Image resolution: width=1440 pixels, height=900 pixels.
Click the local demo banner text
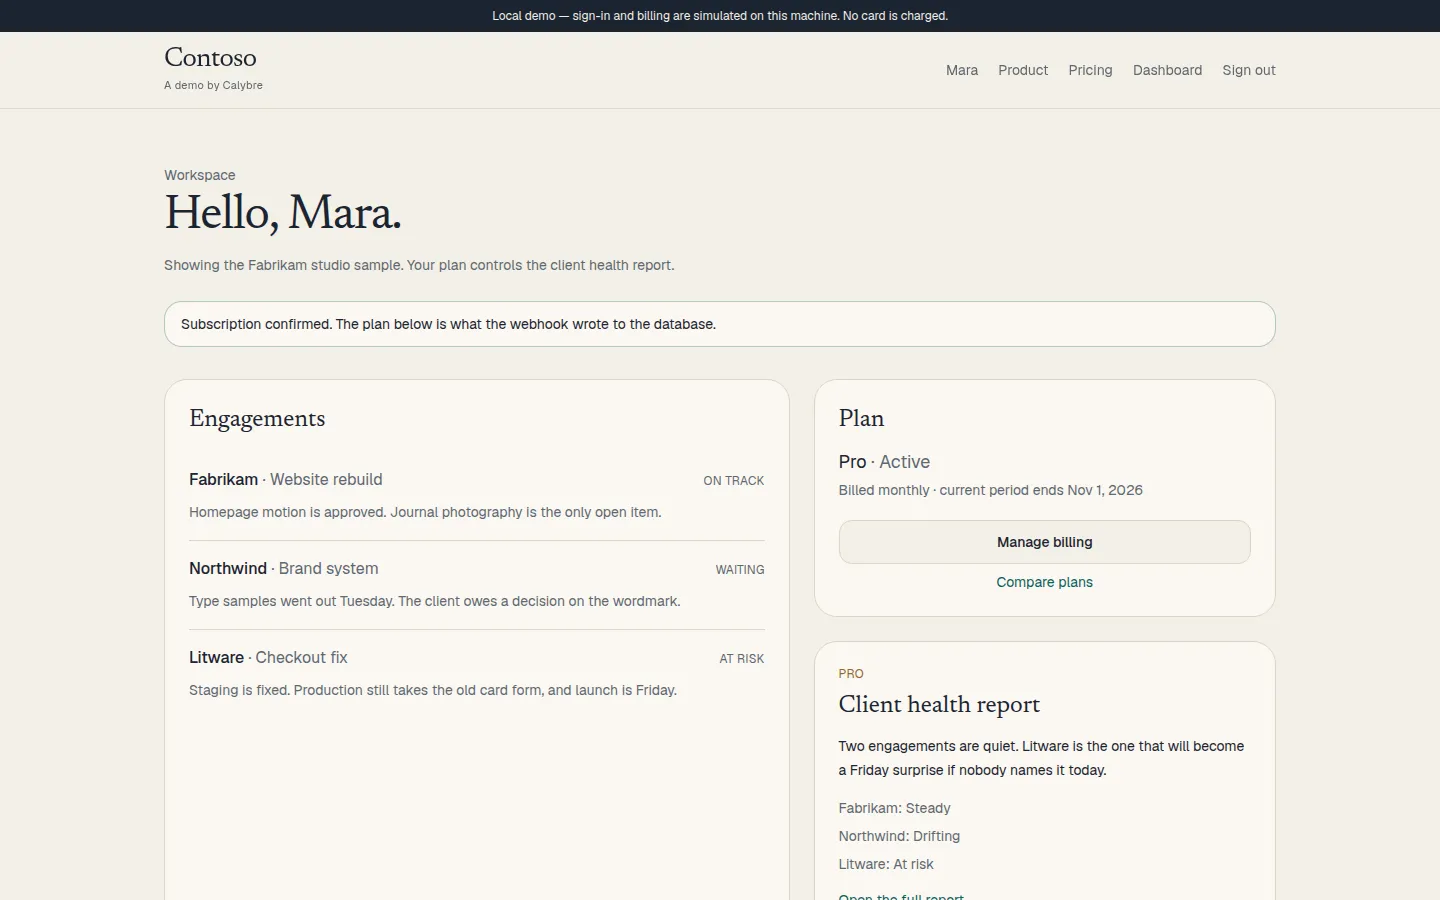(720, 16)
